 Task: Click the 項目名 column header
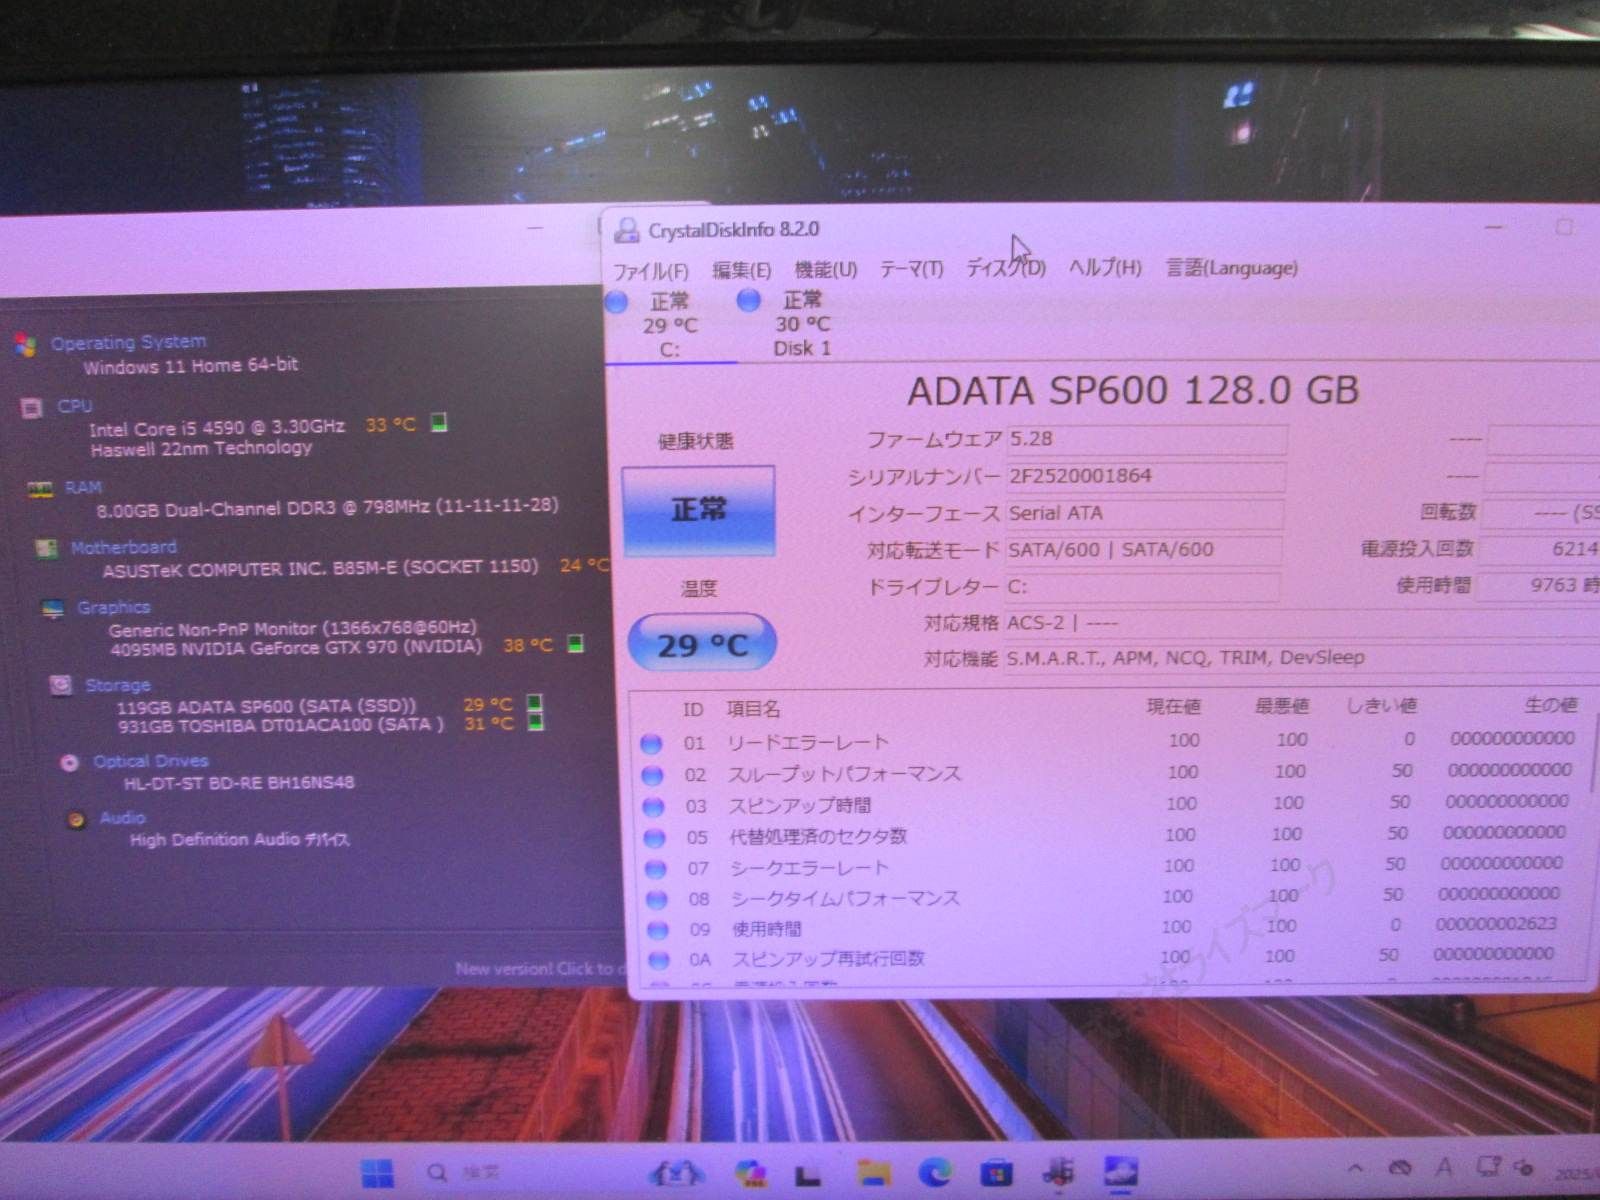[x=753, y=709]
